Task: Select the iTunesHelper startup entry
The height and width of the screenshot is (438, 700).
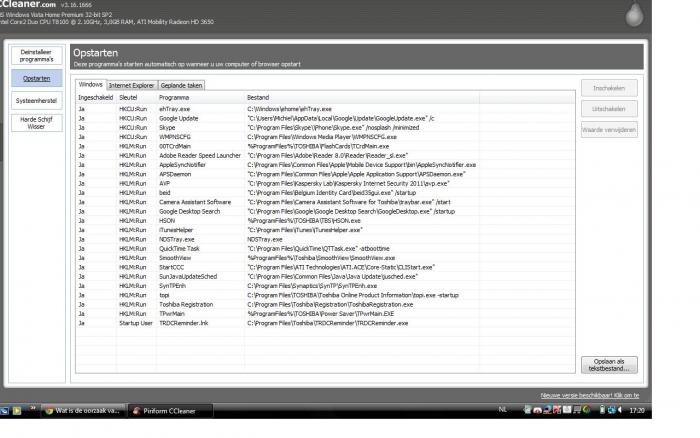Action: pos(325,230)
